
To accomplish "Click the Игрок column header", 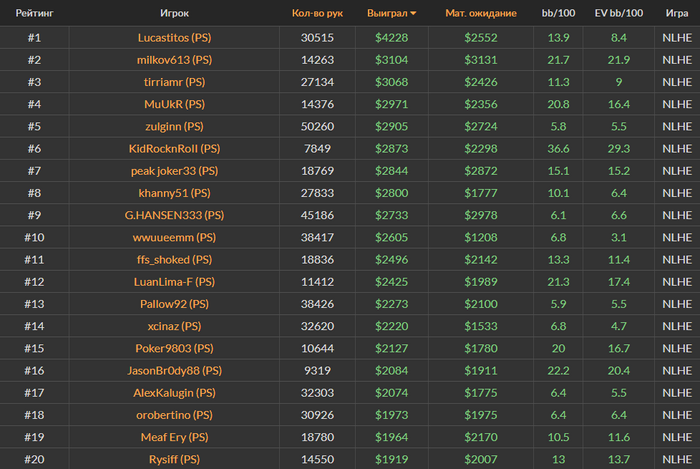I will (181, 14).
